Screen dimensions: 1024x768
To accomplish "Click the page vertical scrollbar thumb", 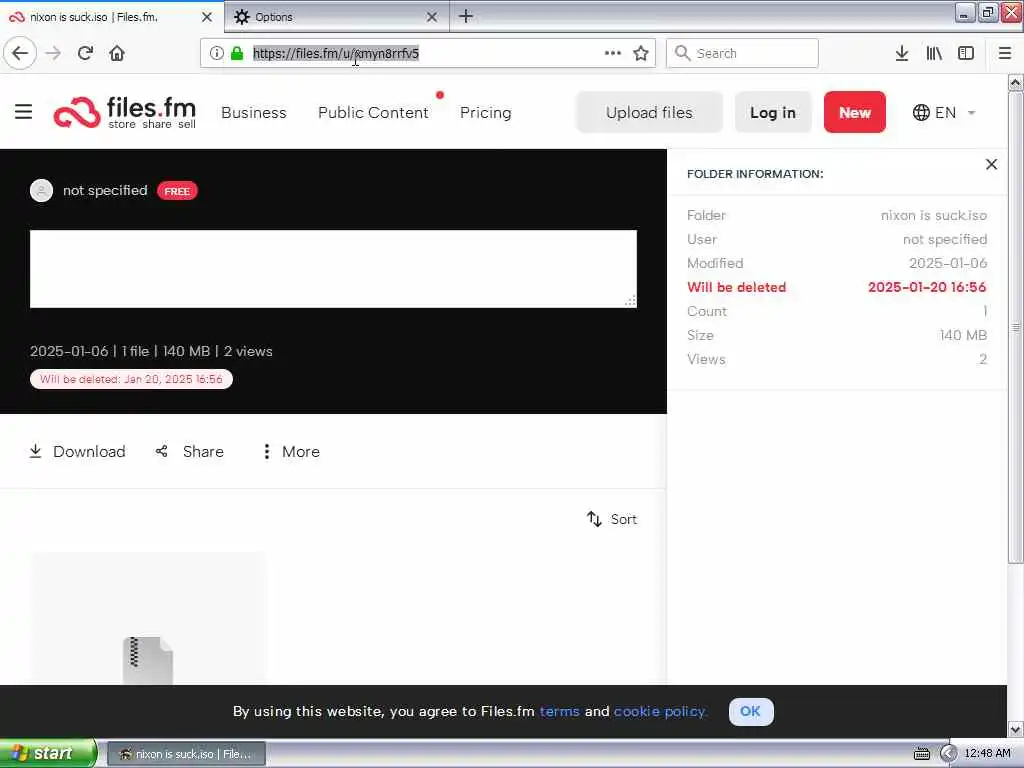I will click(1016, 327).
